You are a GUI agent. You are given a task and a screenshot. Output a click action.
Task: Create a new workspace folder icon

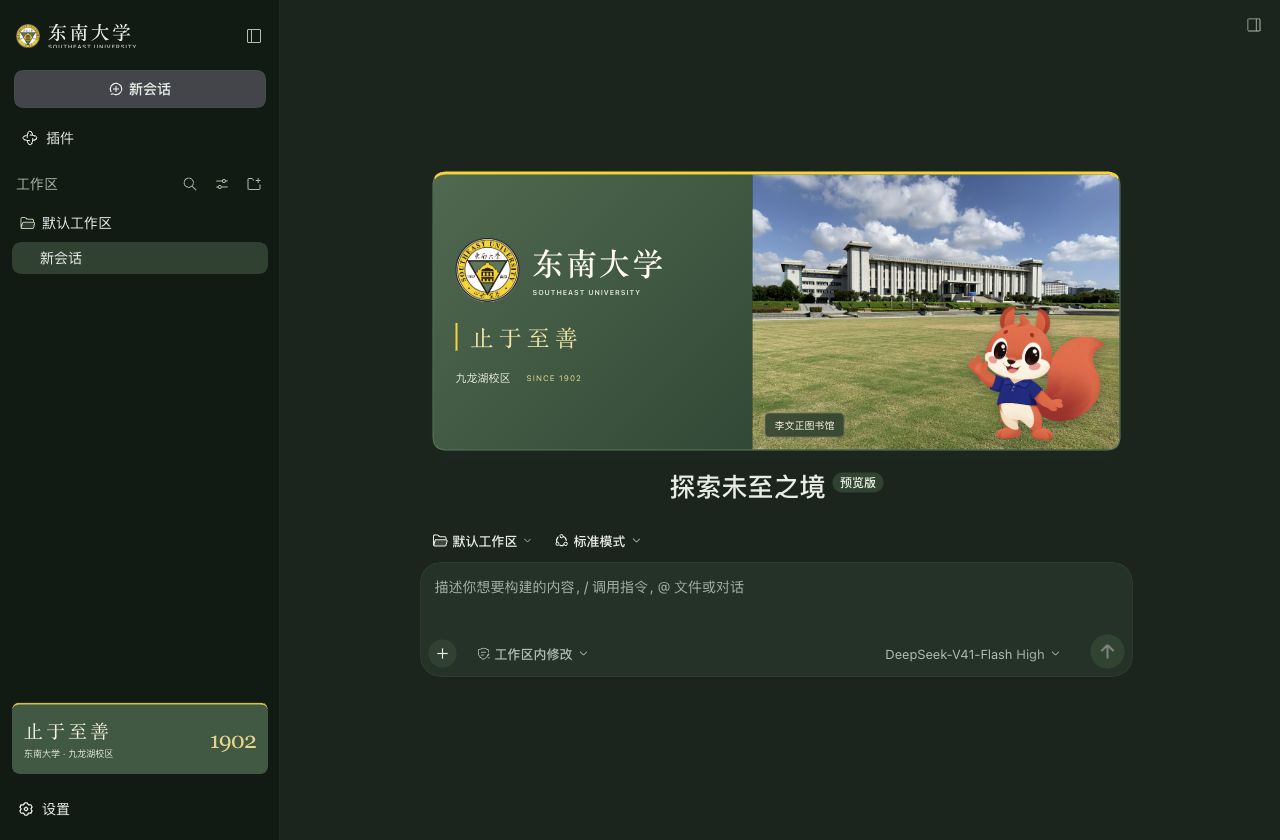pos(254,184)
